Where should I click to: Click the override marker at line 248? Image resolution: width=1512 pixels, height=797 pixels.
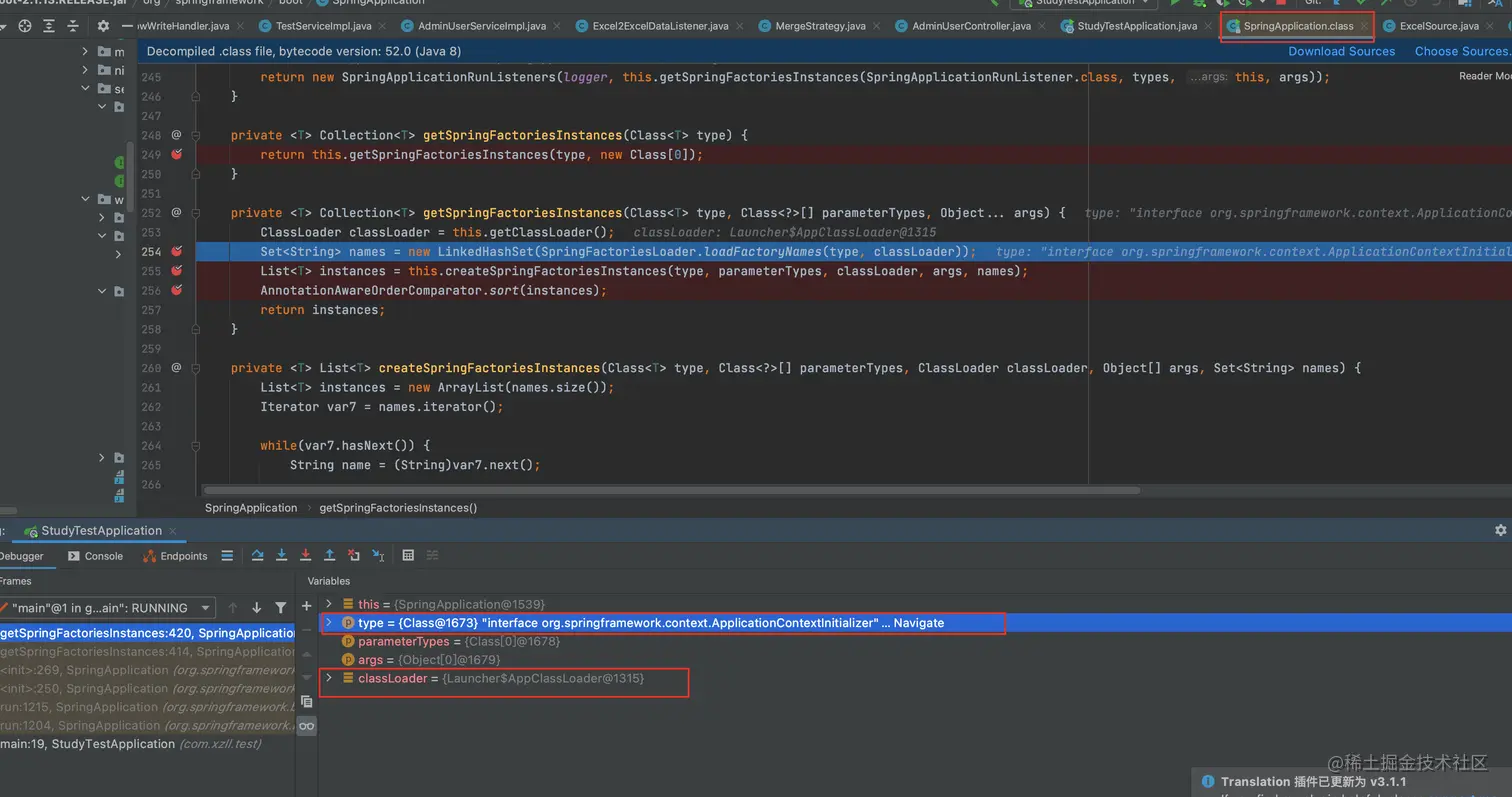[x=176, y=135]
